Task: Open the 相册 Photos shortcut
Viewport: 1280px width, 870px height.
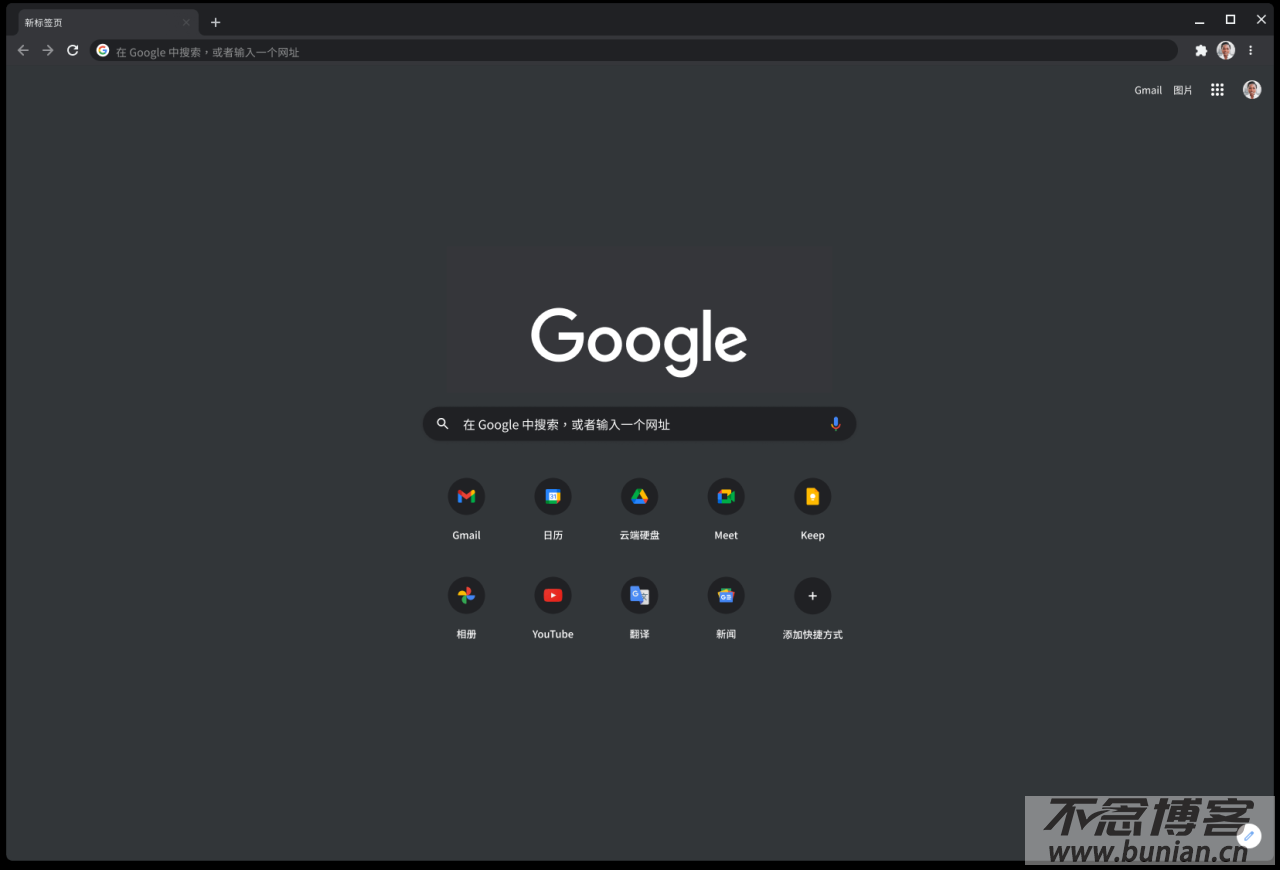Action: coord(466,609)
